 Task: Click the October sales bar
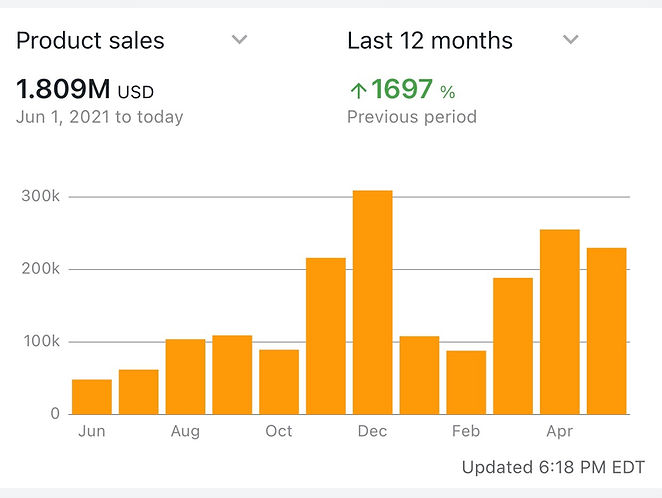[x=279, y=382]
